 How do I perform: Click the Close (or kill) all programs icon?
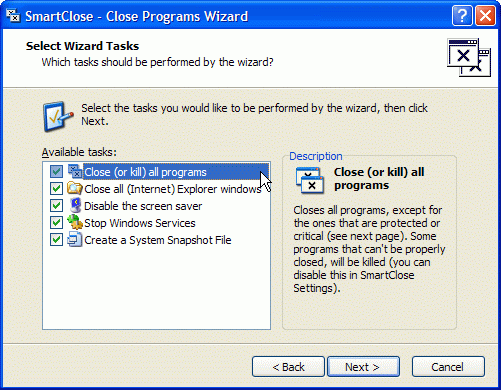coord(75,172)
